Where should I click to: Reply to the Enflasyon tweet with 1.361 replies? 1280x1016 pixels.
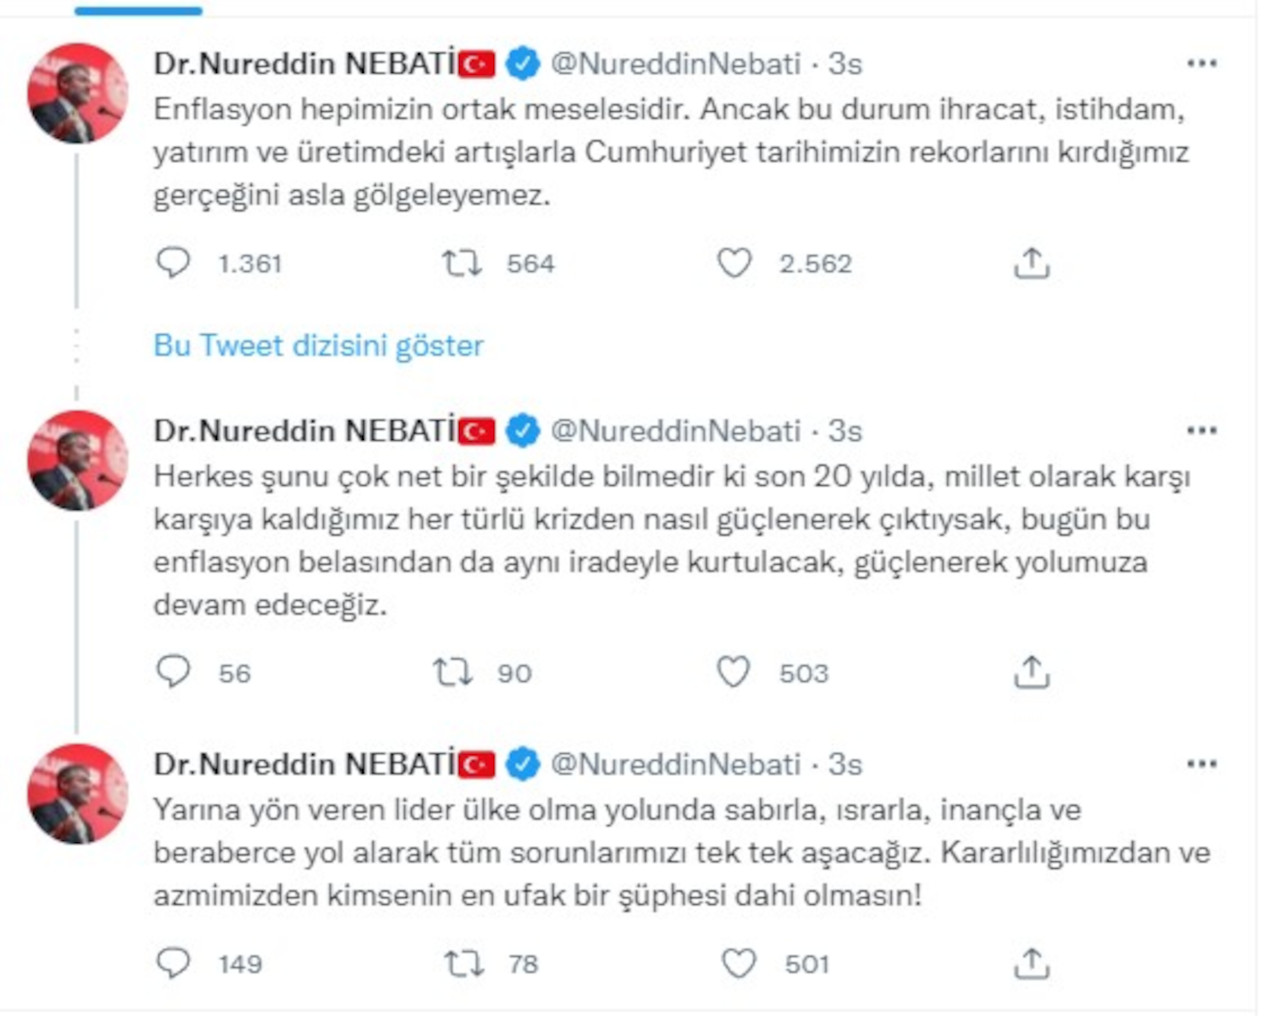click(x=174, y=263)
